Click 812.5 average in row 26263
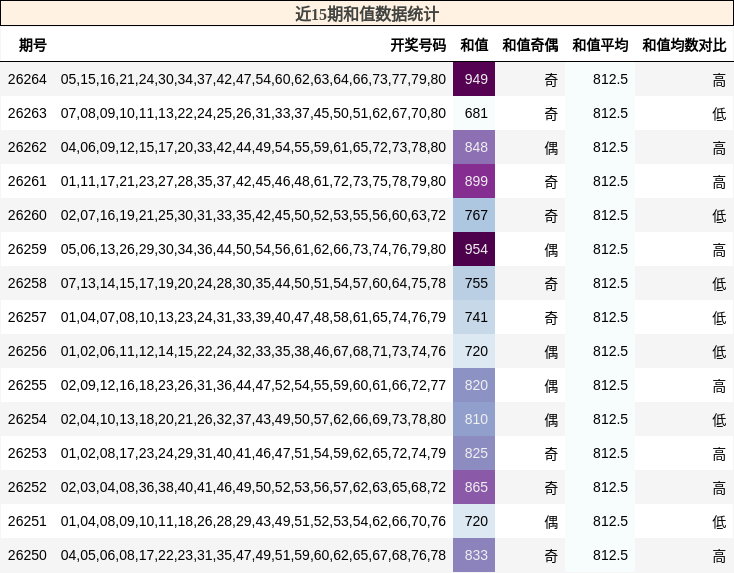The width and height of the screenshot is (734, 573). pyautogui.click(x=610, y=113)
